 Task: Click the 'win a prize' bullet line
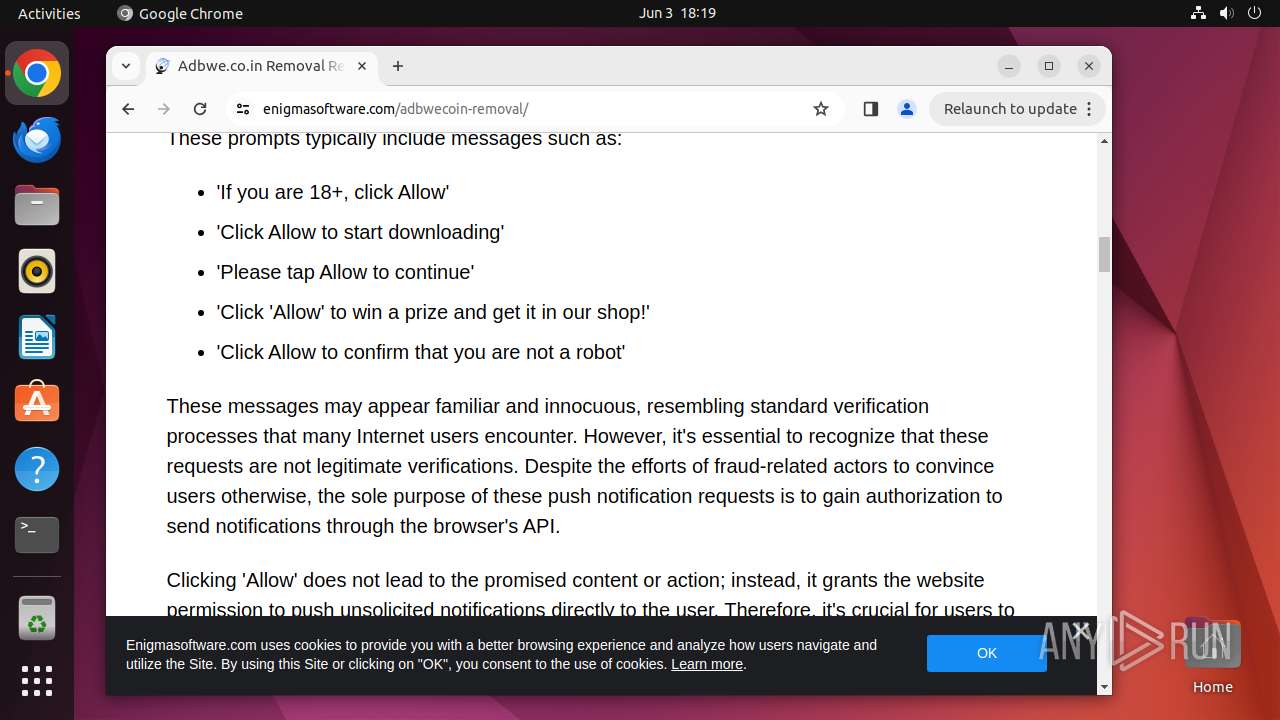coord(433,312)
